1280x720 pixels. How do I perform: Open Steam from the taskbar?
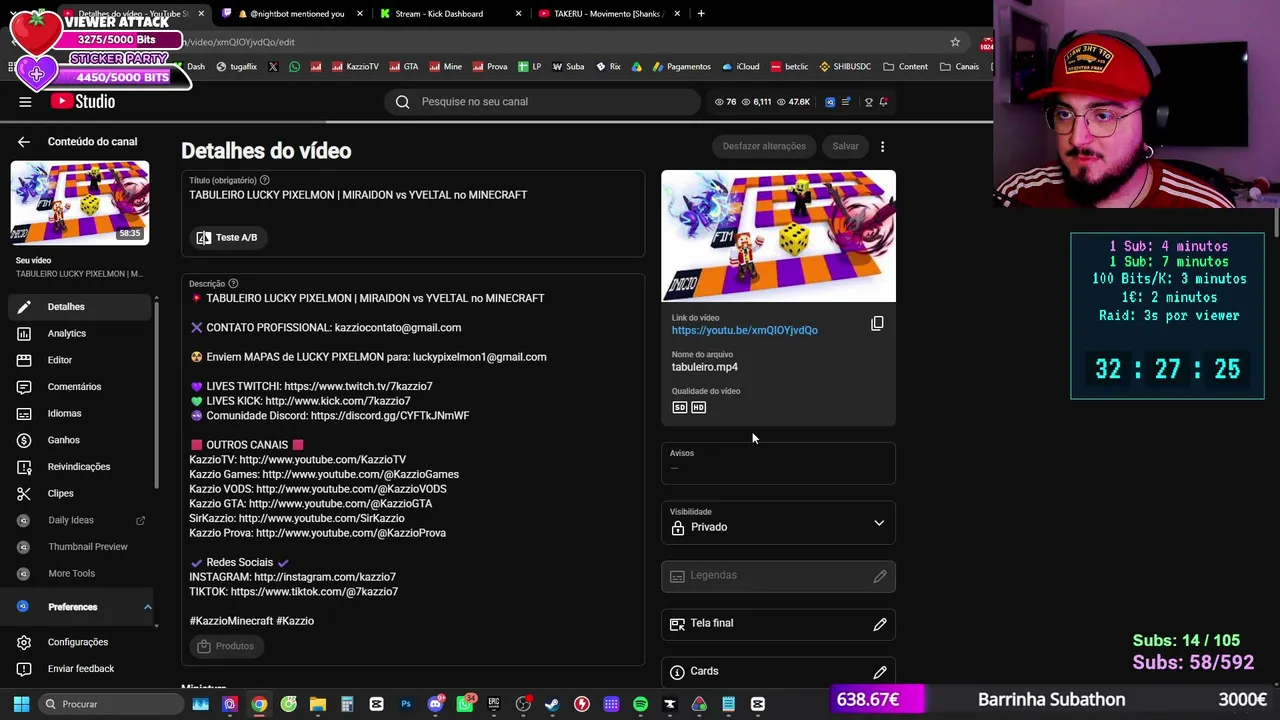[x=552, y=704]
